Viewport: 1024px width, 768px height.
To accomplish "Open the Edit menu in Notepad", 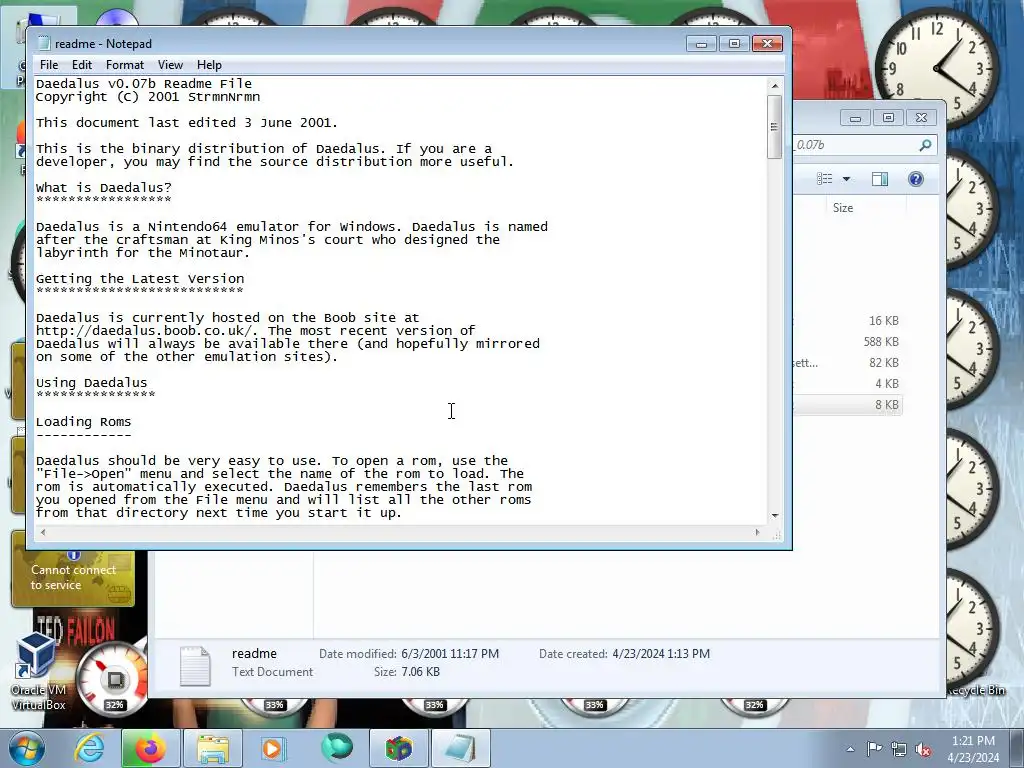I will (x=82, y=65).
